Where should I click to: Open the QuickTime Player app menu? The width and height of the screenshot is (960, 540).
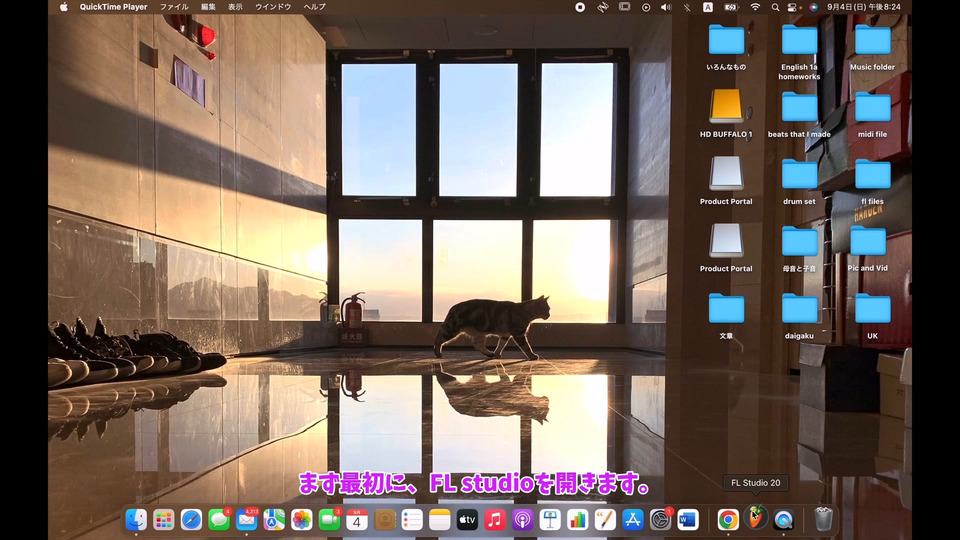click(113, 7)
